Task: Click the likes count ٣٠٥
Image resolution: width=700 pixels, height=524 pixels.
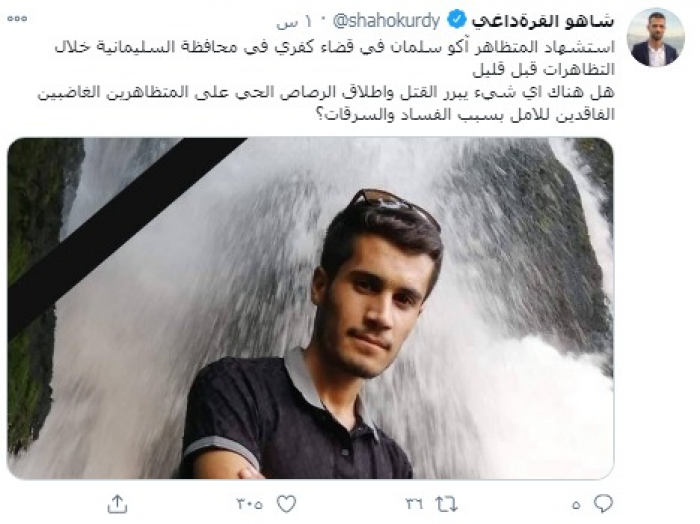Action: 250,505
